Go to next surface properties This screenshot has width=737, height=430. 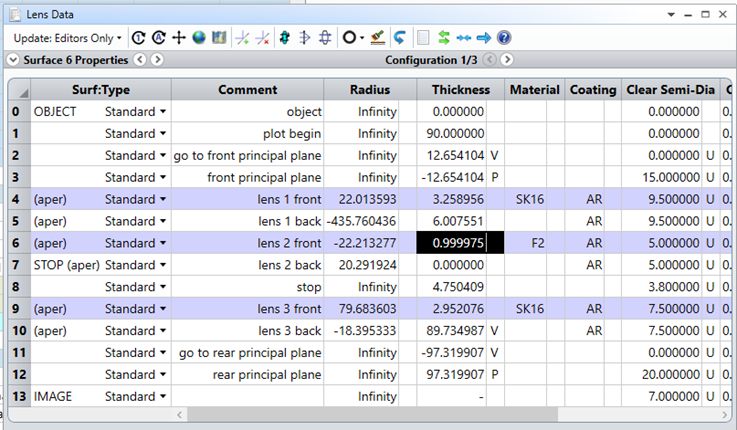pos(157,60)
